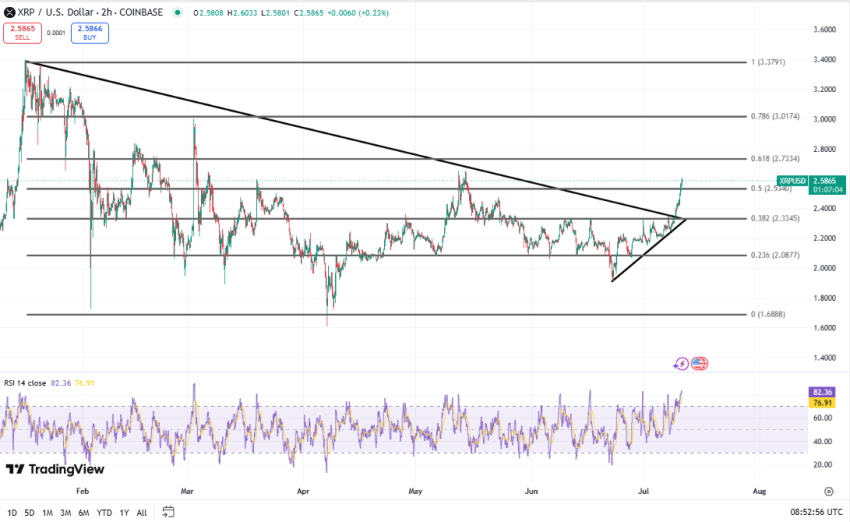Switch to the 6M time range
Image resolution: width=850 pixels, height=522 pixels.
click(x=85, y=512)
